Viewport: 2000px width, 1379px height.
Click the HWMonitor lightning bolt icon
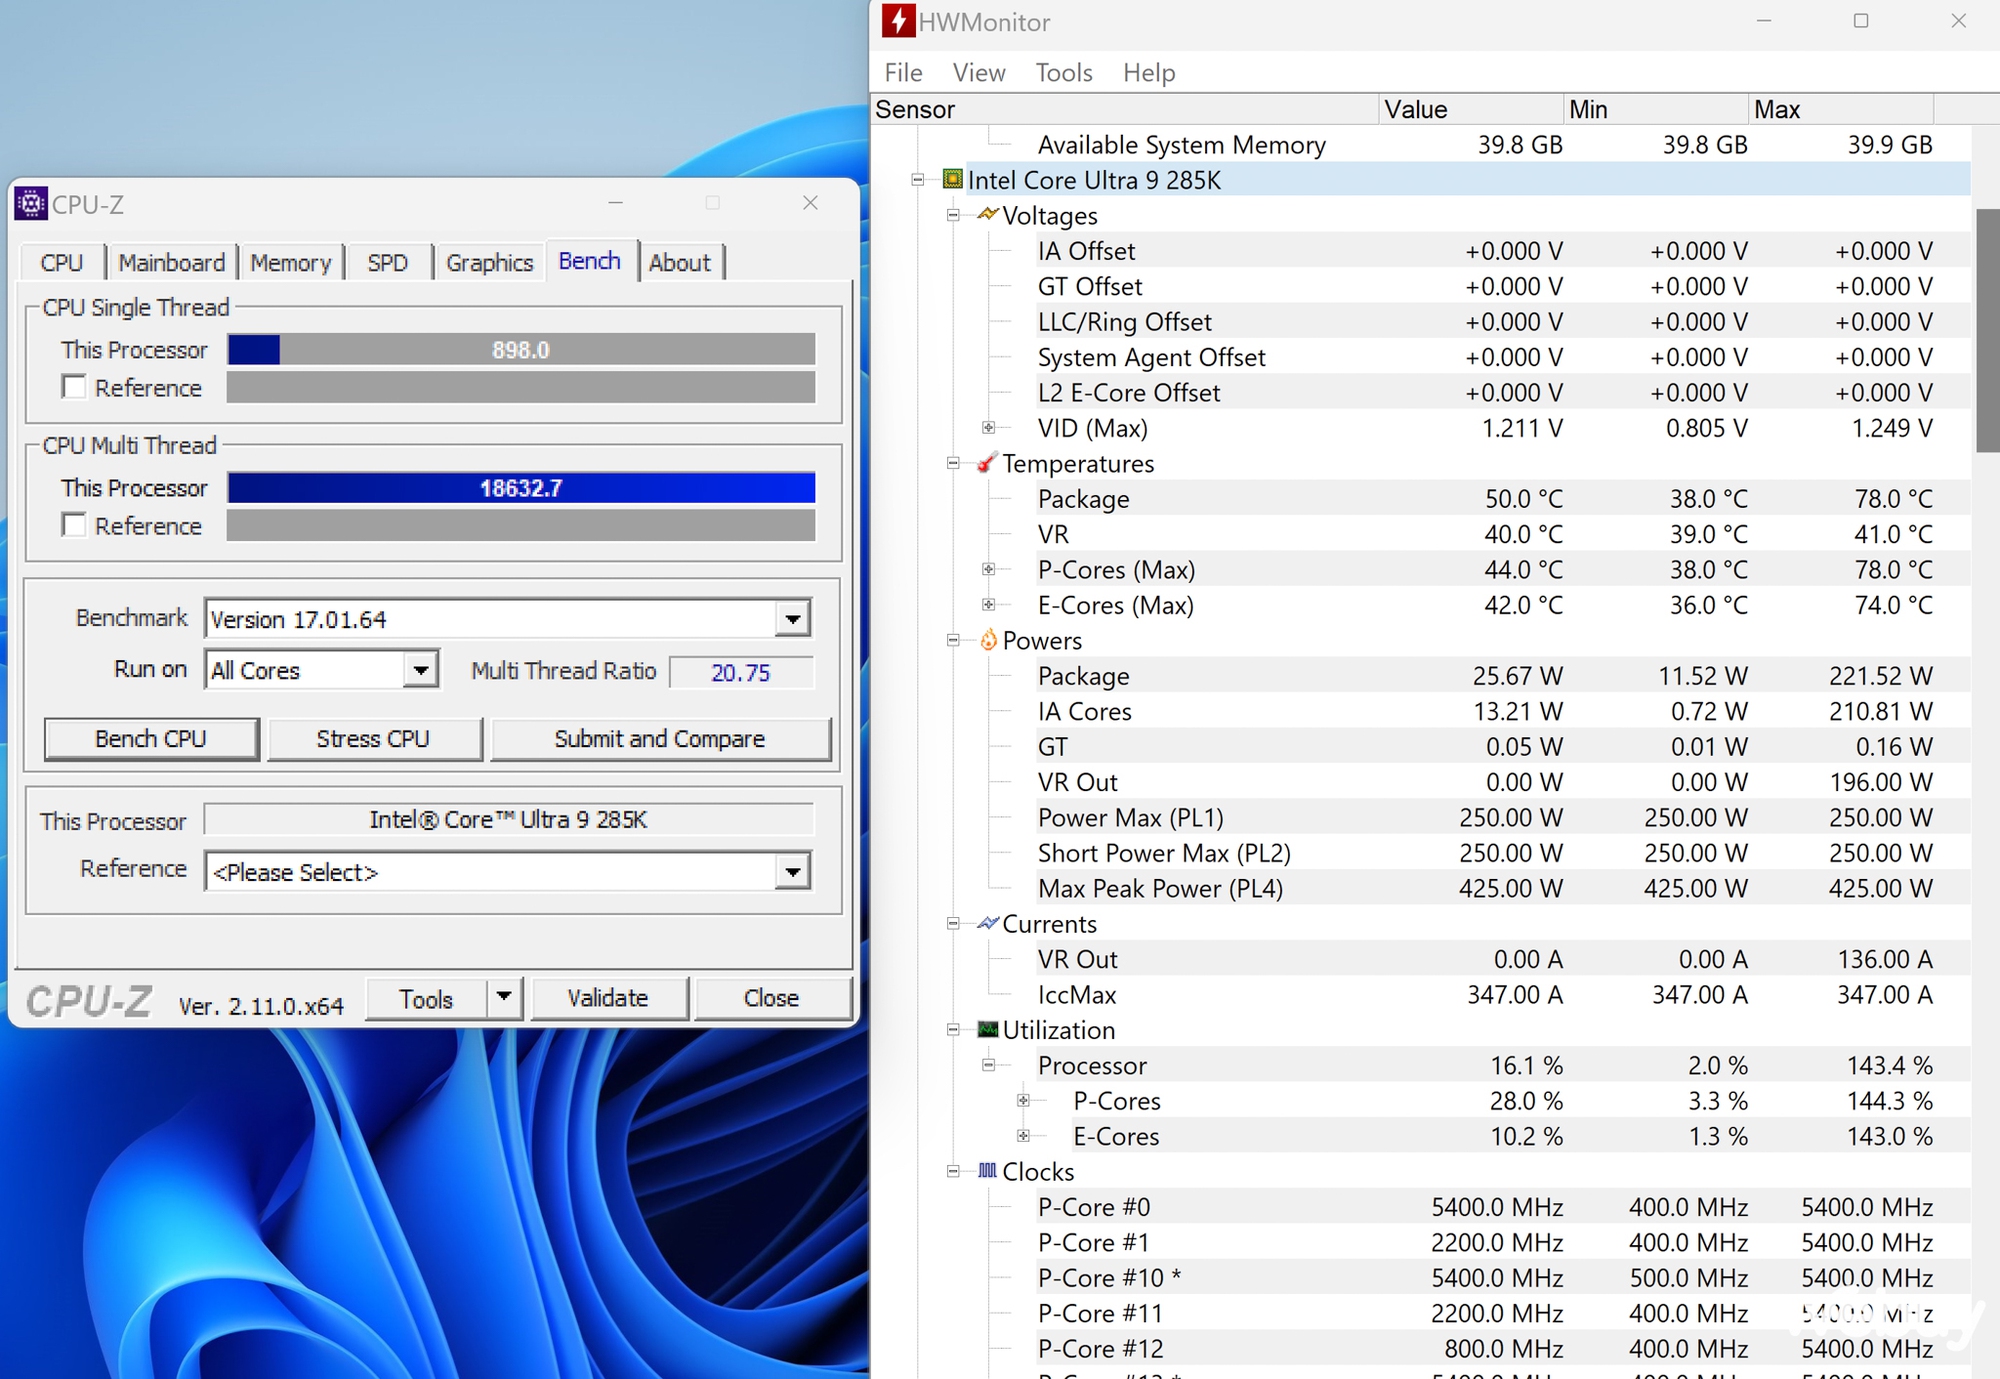(898, 23)
